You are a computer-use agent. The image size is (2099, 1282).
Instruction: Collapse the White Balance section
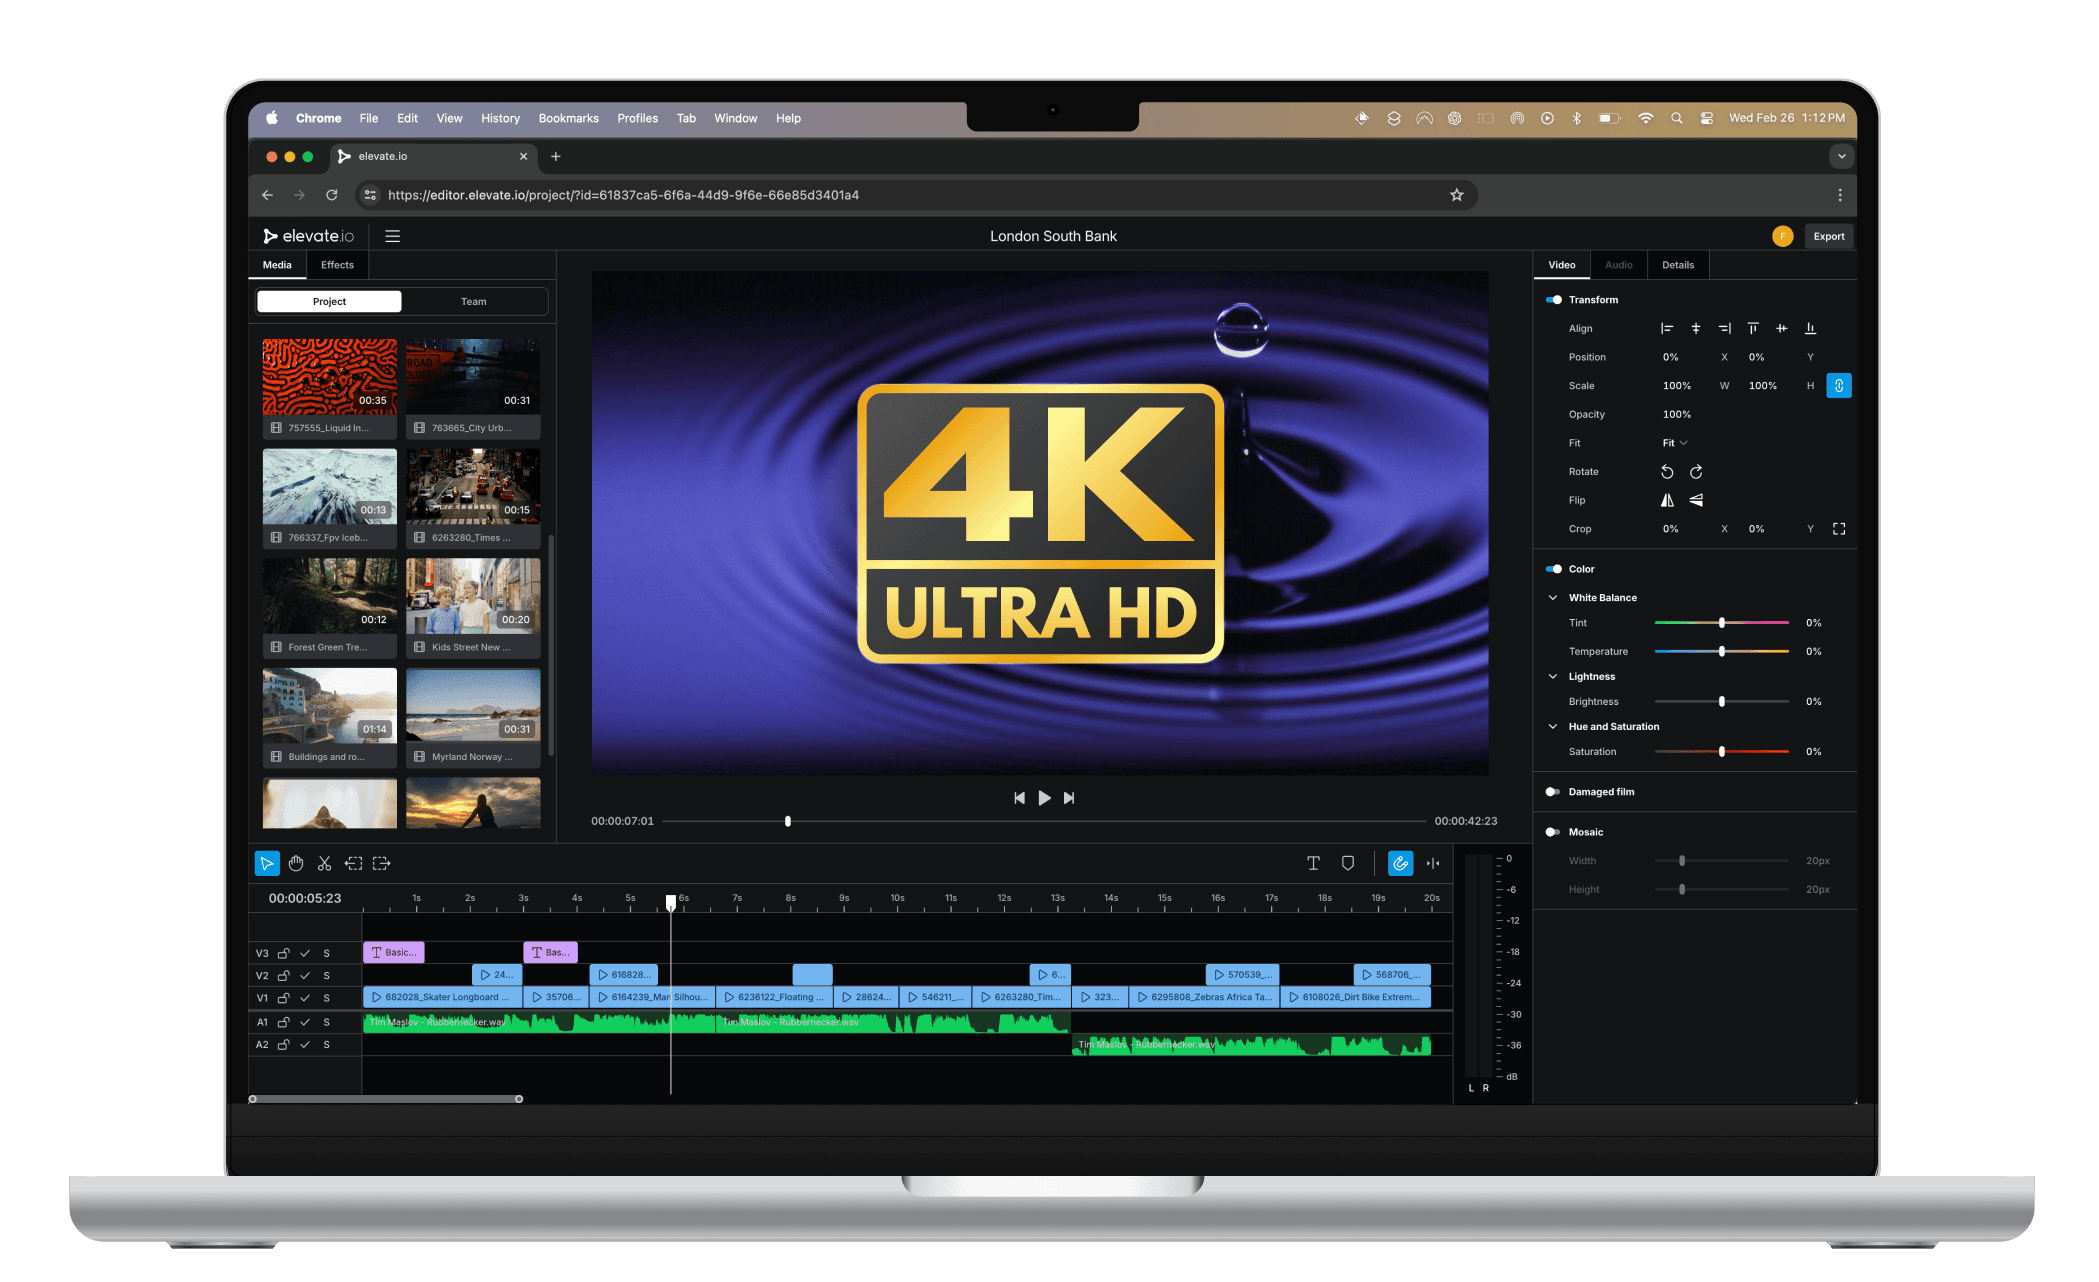[x=1553, y=598]
